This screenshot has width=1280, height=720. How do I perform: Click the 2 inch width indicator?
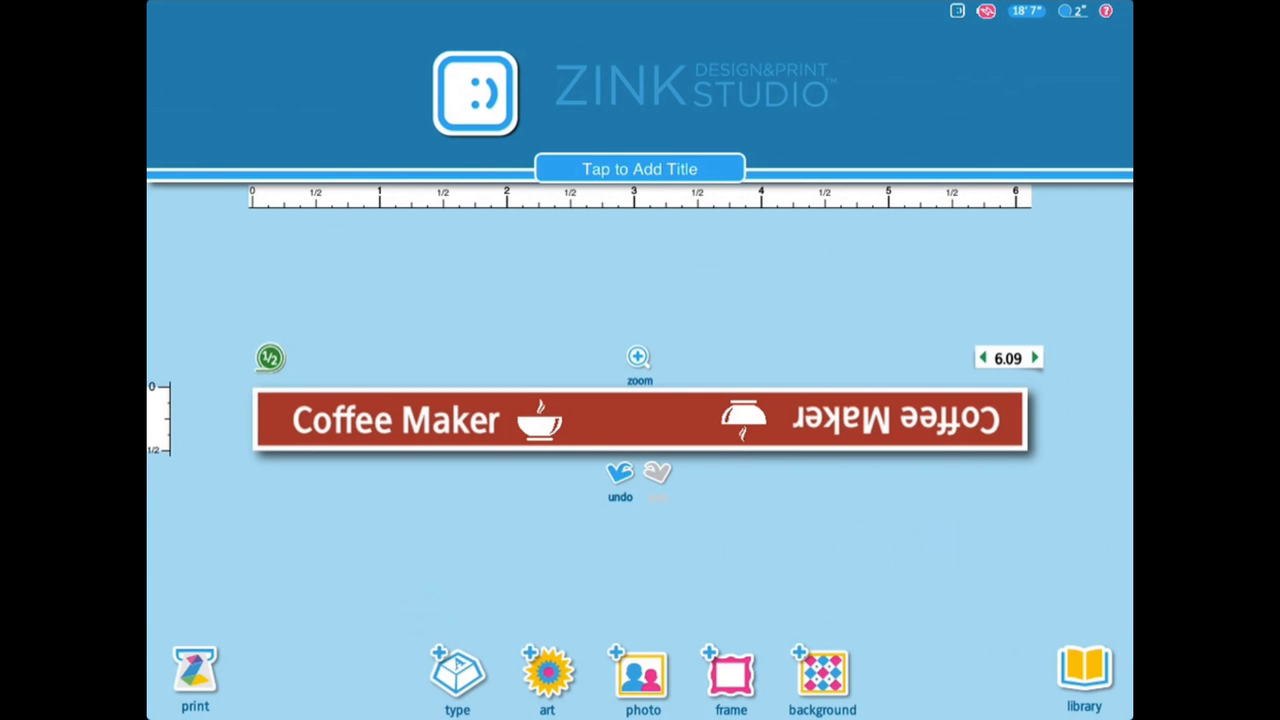(x=1072, y=11)
